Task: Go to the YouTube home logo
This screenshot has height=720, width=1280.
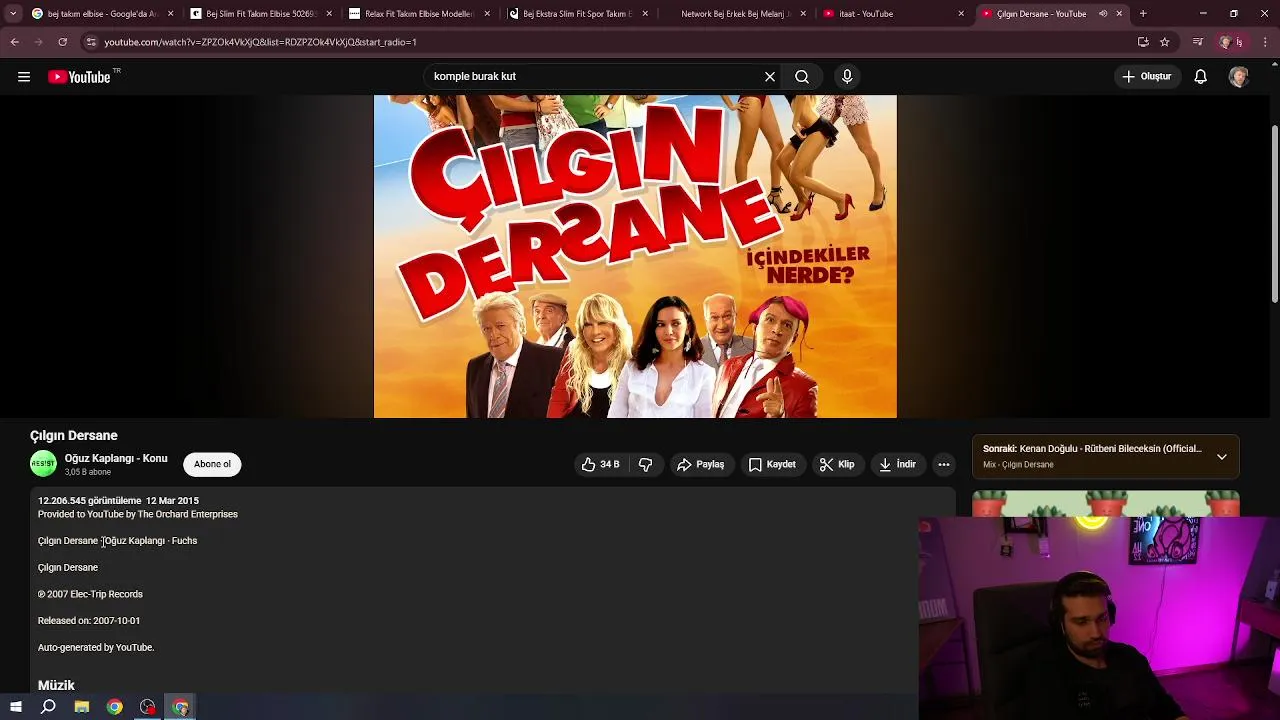Action: (79, 77)
